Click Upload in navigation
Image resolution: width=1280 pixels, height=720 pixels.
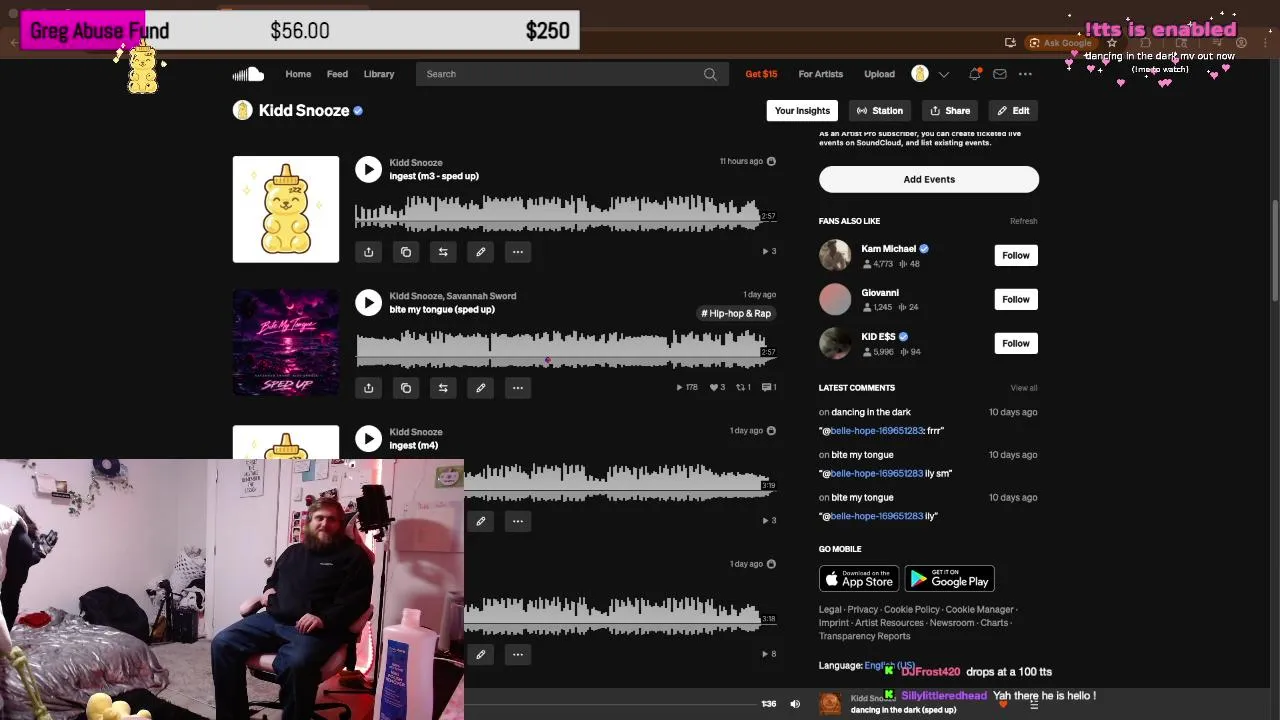[880, 74]
